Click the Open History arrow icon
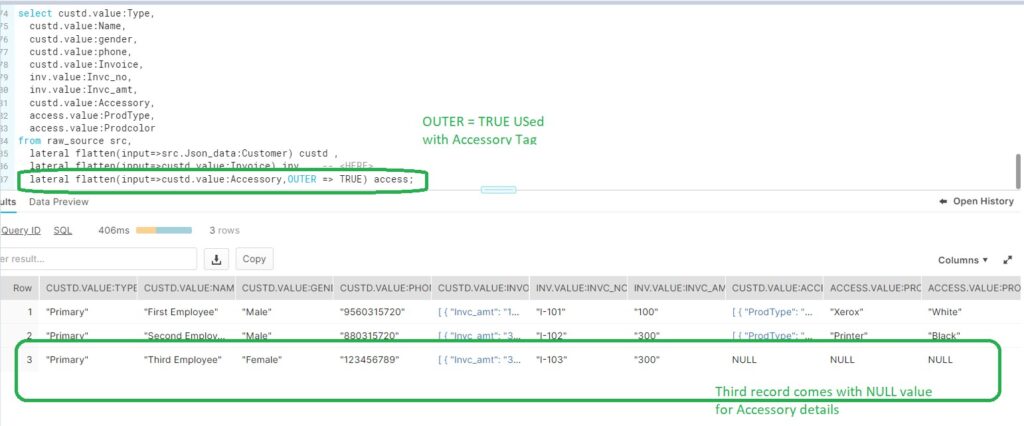The image size is (1024, 426). pos(943,202)
